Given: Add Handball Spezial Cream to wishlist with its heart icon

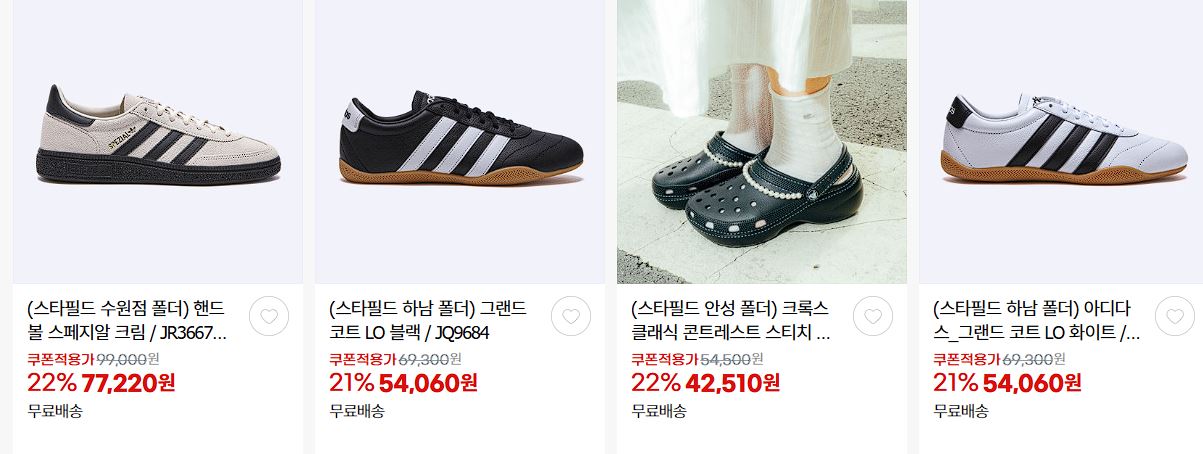Looking at the screenshot, I should (268, 316).
